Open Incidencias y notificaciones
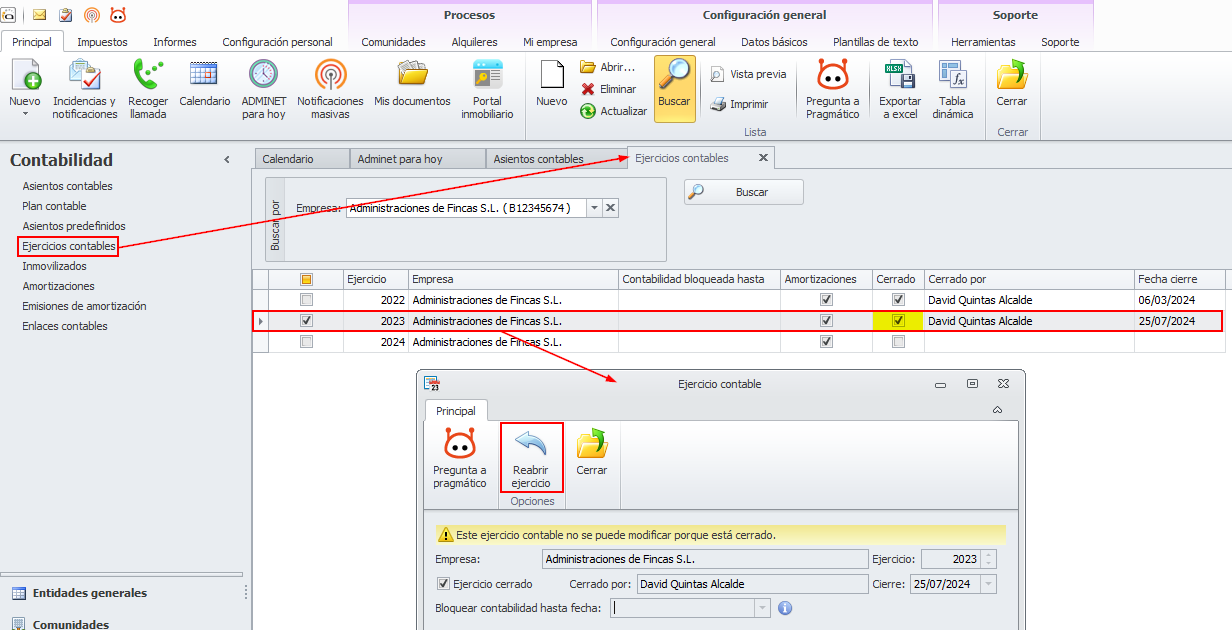 pyautogui.click(x=85, y=90)
